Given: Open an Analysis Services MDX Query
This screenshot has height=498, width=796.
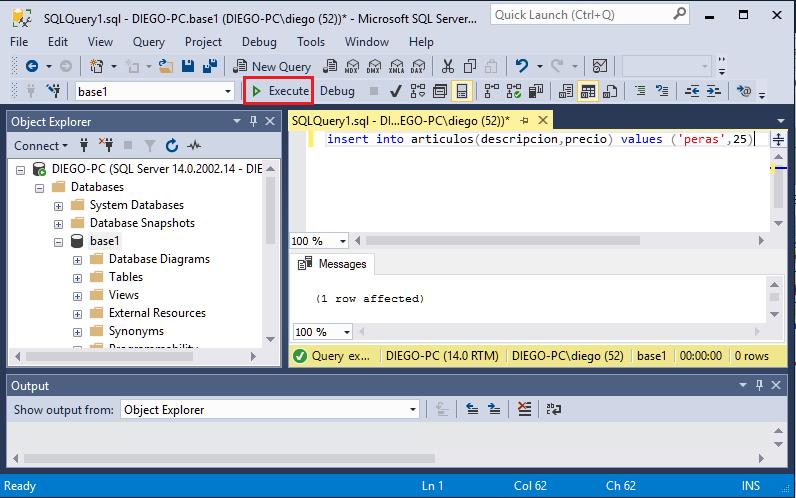Looking at the screenshot, I should [x=352, y=66].
